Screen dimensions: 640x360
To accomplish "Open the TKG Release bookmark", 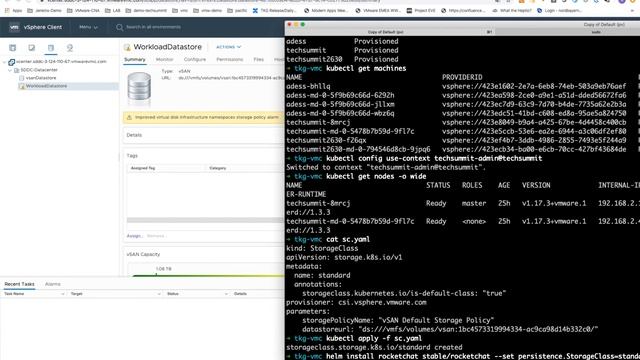I will click(275, 11).
